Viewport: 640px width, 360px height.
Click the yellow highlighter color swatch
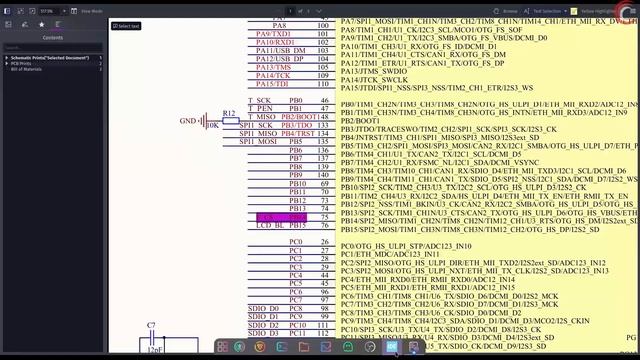pos(574,11)
